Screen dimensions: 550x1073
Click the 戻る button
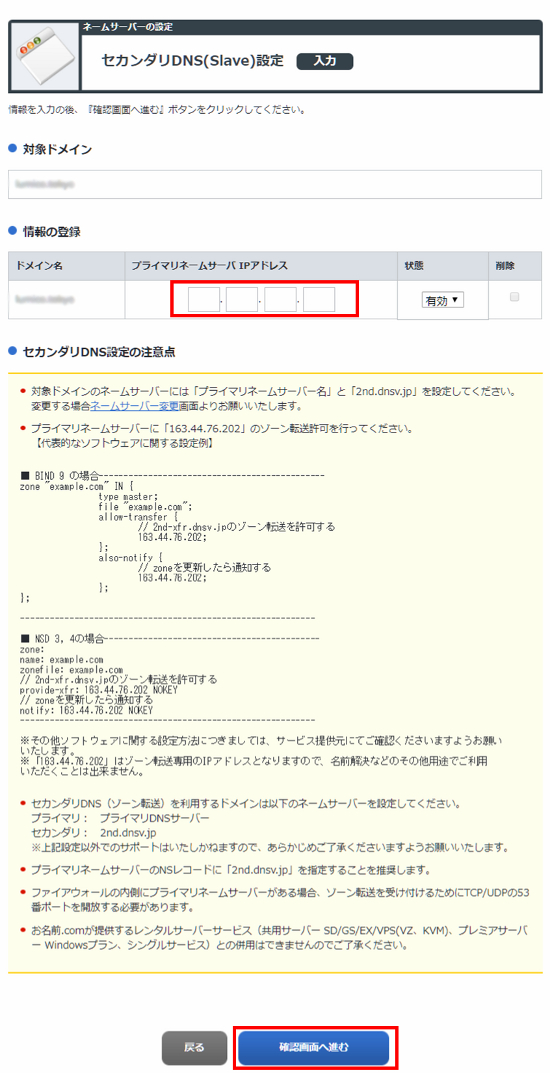pyautogui.click(x=194, y=1047)
